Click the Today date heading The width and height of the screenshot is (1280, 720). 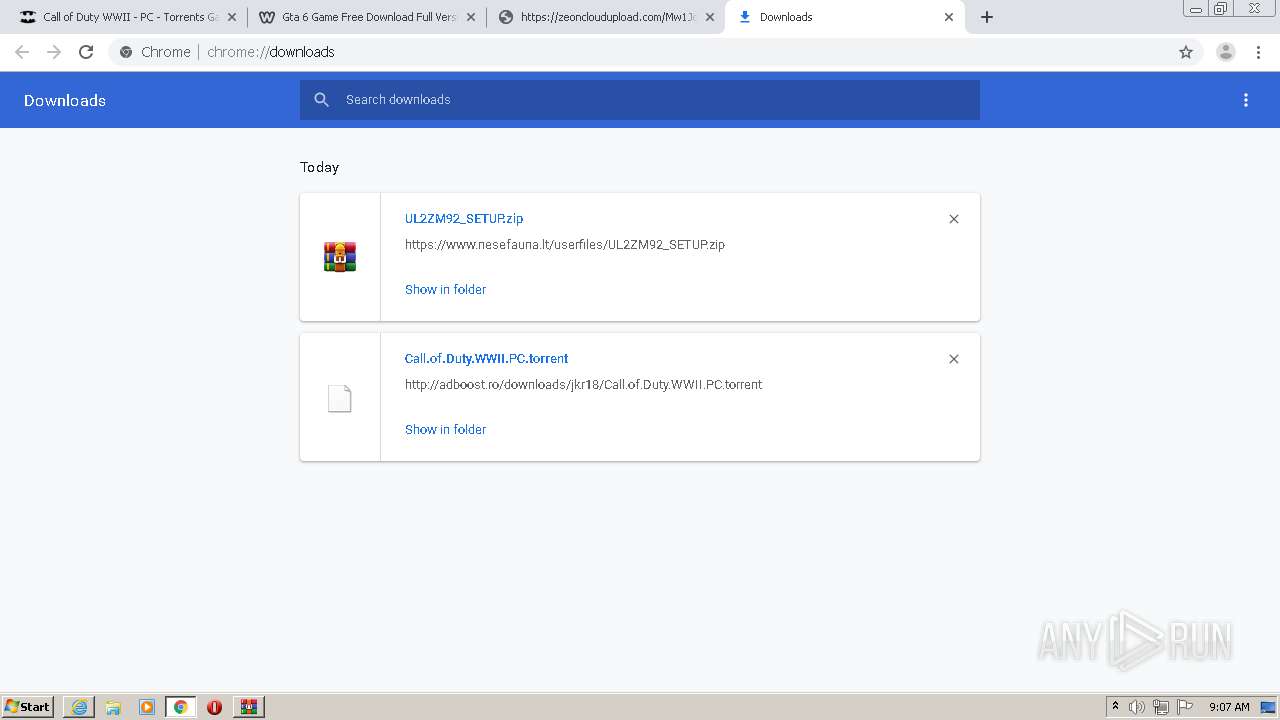pyautogui.click(x=320, y=167)
